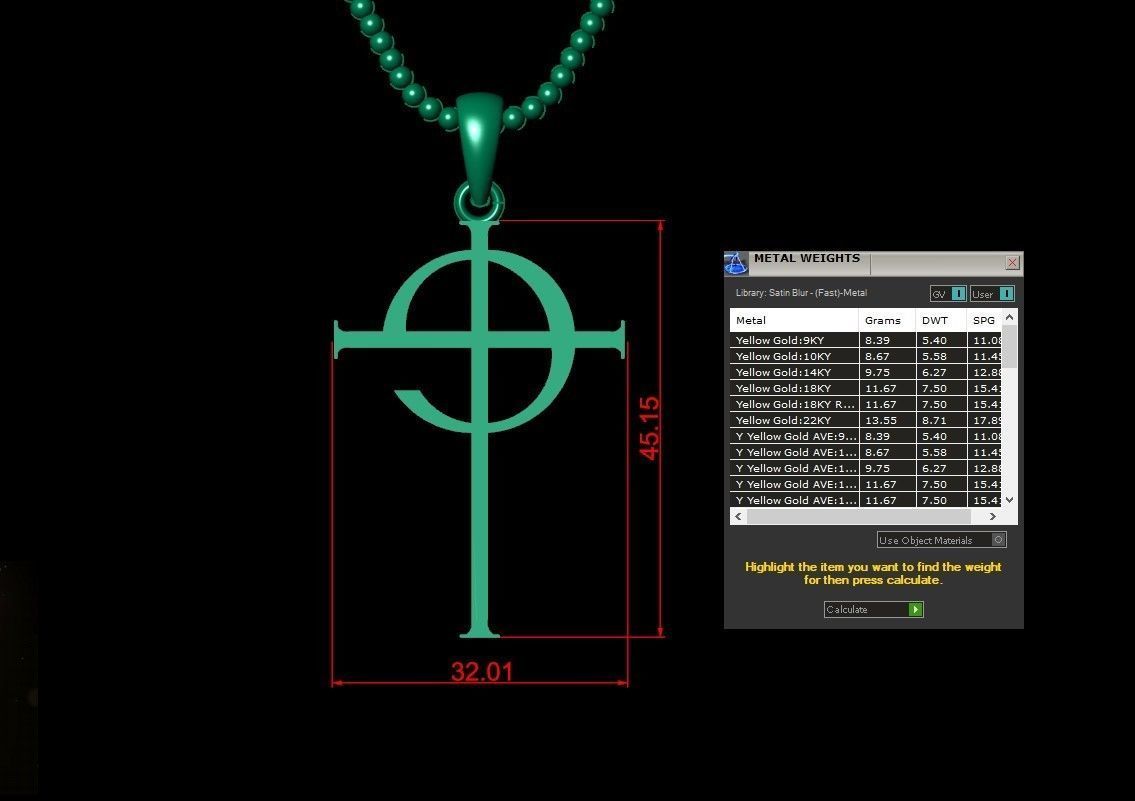Viewport: 1135px width, 801px height.
Task: Click the Calculate button
Action: tap(873, 609)
